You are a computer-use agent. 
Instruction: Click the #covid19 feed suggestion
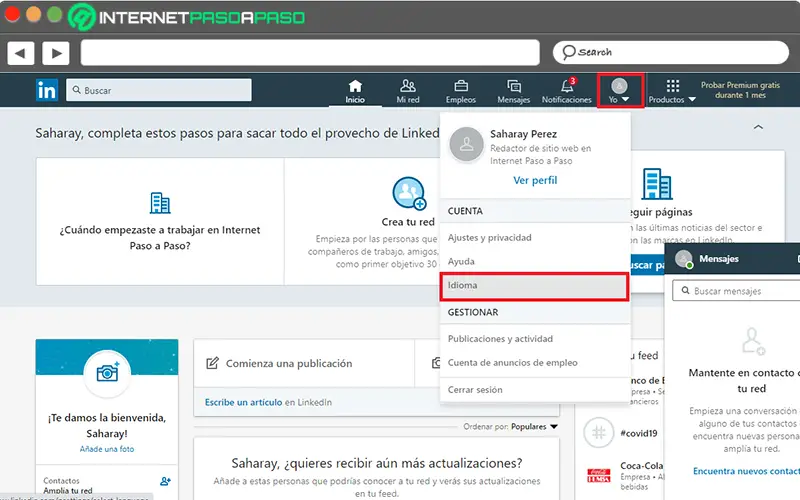pos(639,433)
